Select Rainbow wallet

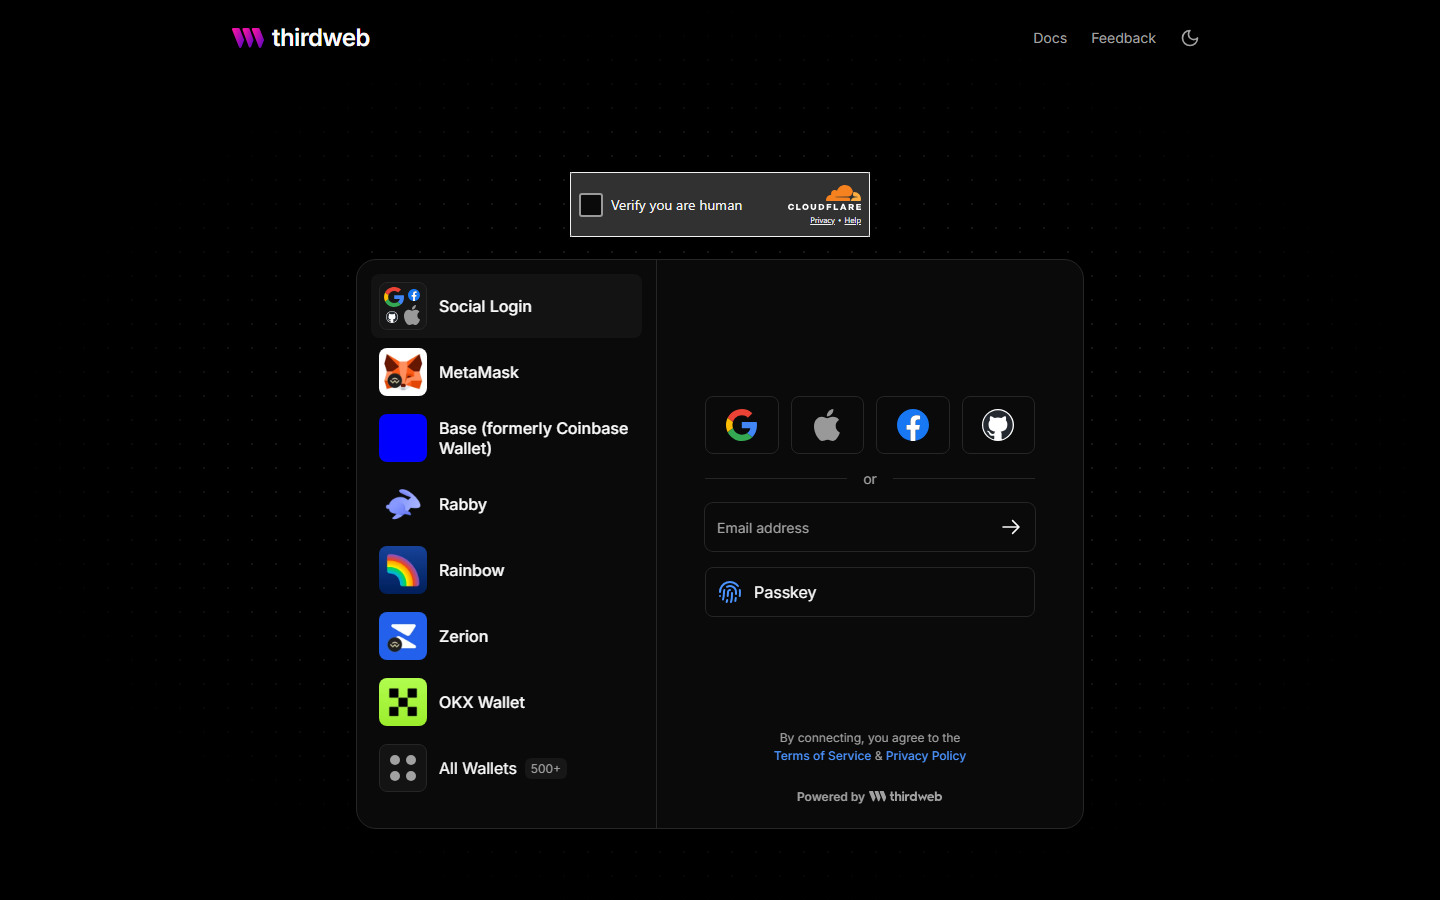pyautogui.click(x=506, y=570)
